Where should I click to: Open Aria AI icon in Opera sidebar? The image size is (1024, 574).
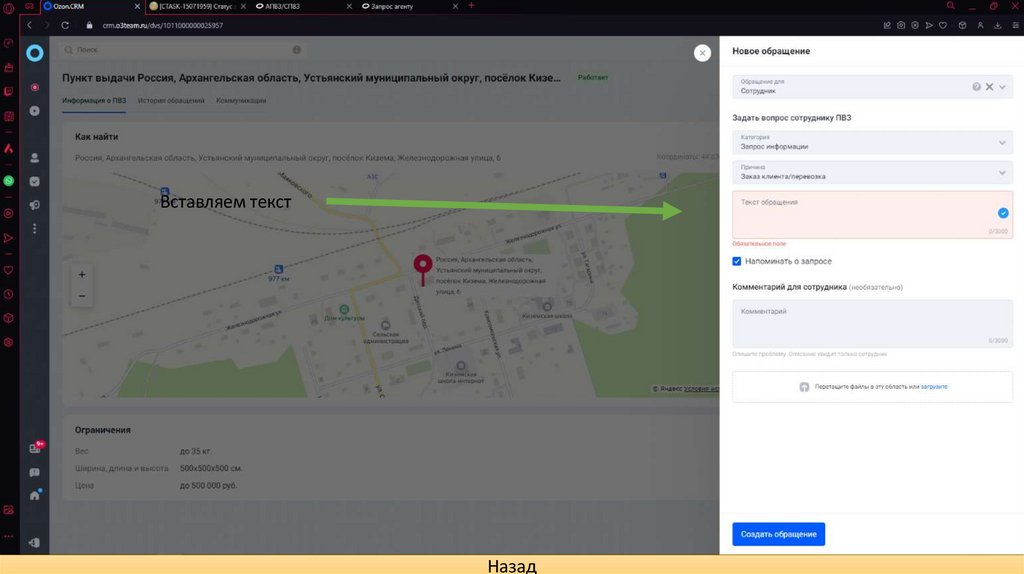(x=8, y=149)
